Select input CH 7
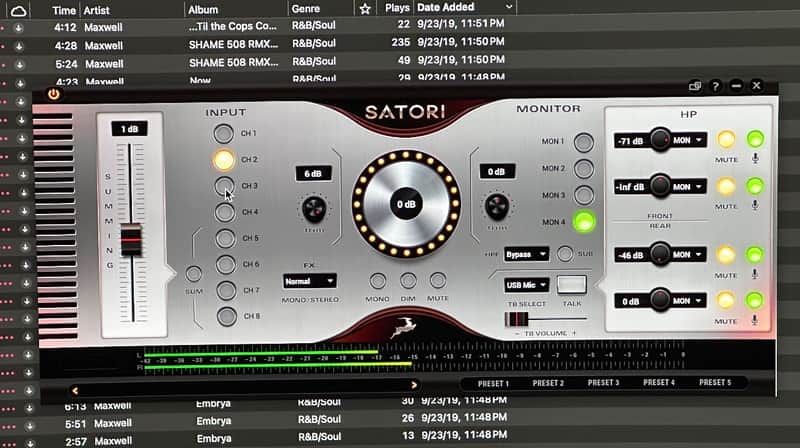The width and height of the screenshot is (800, 448). coord(226,290)
